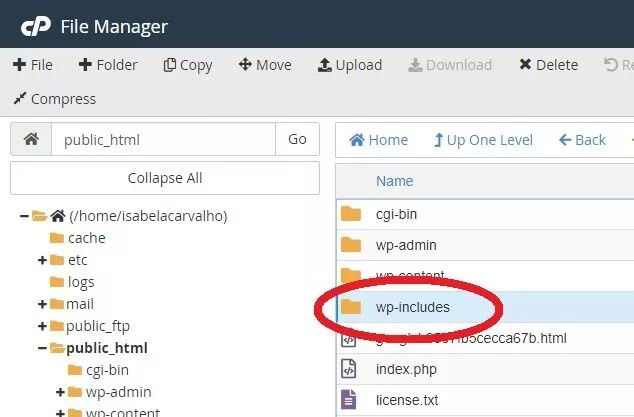
Task: Go to Home in file navigation bar
Action: [x=378, y=140]
